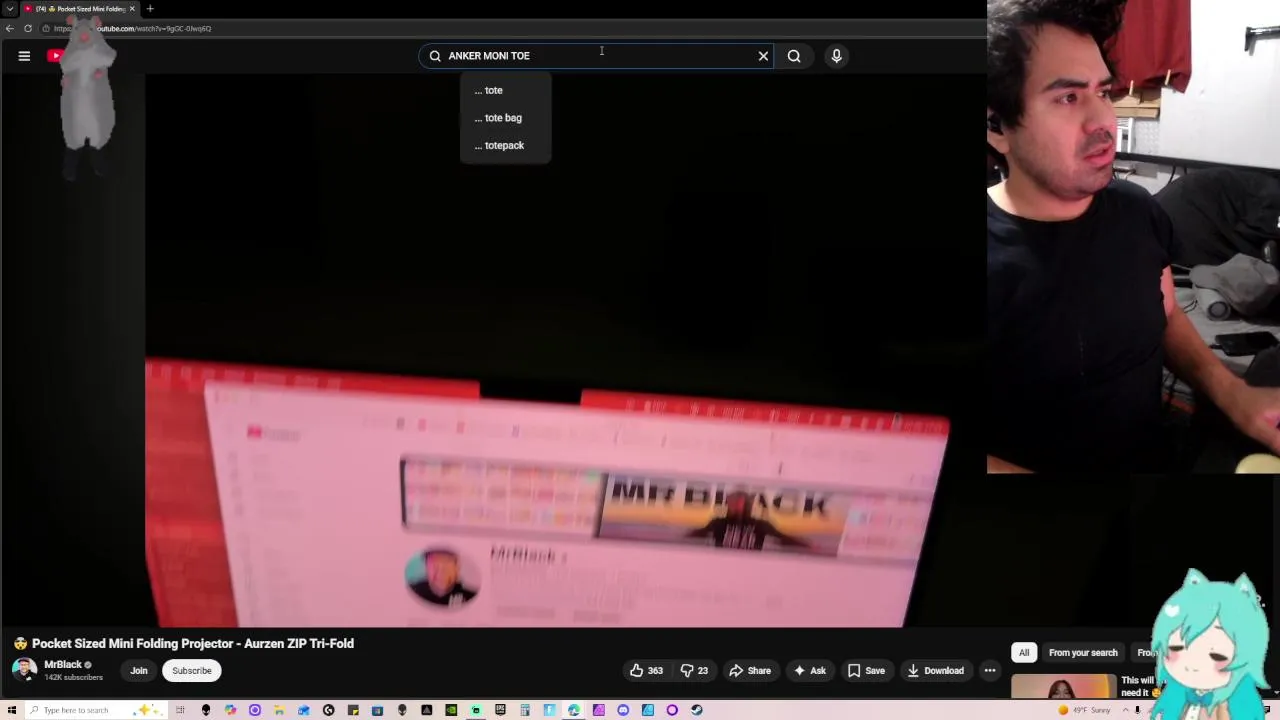Open browser tab list dropdown arrow
This screenshot has height=720, width=1280.
coord(10,9)
